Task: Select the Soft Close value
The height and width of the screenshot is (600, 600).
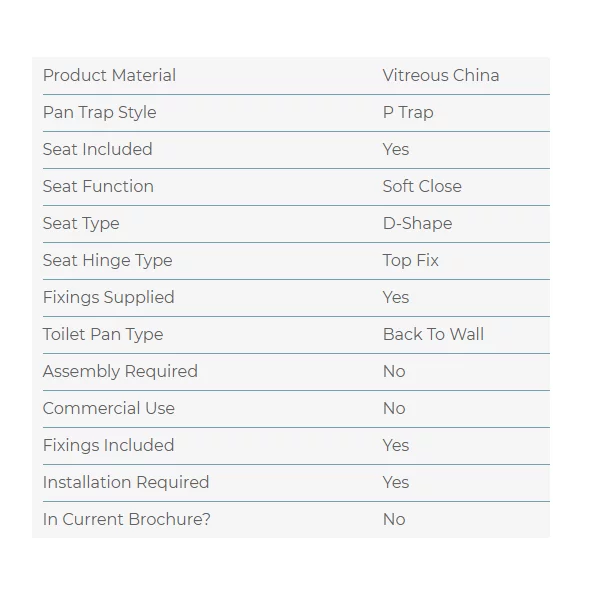Action: point(422,187)
